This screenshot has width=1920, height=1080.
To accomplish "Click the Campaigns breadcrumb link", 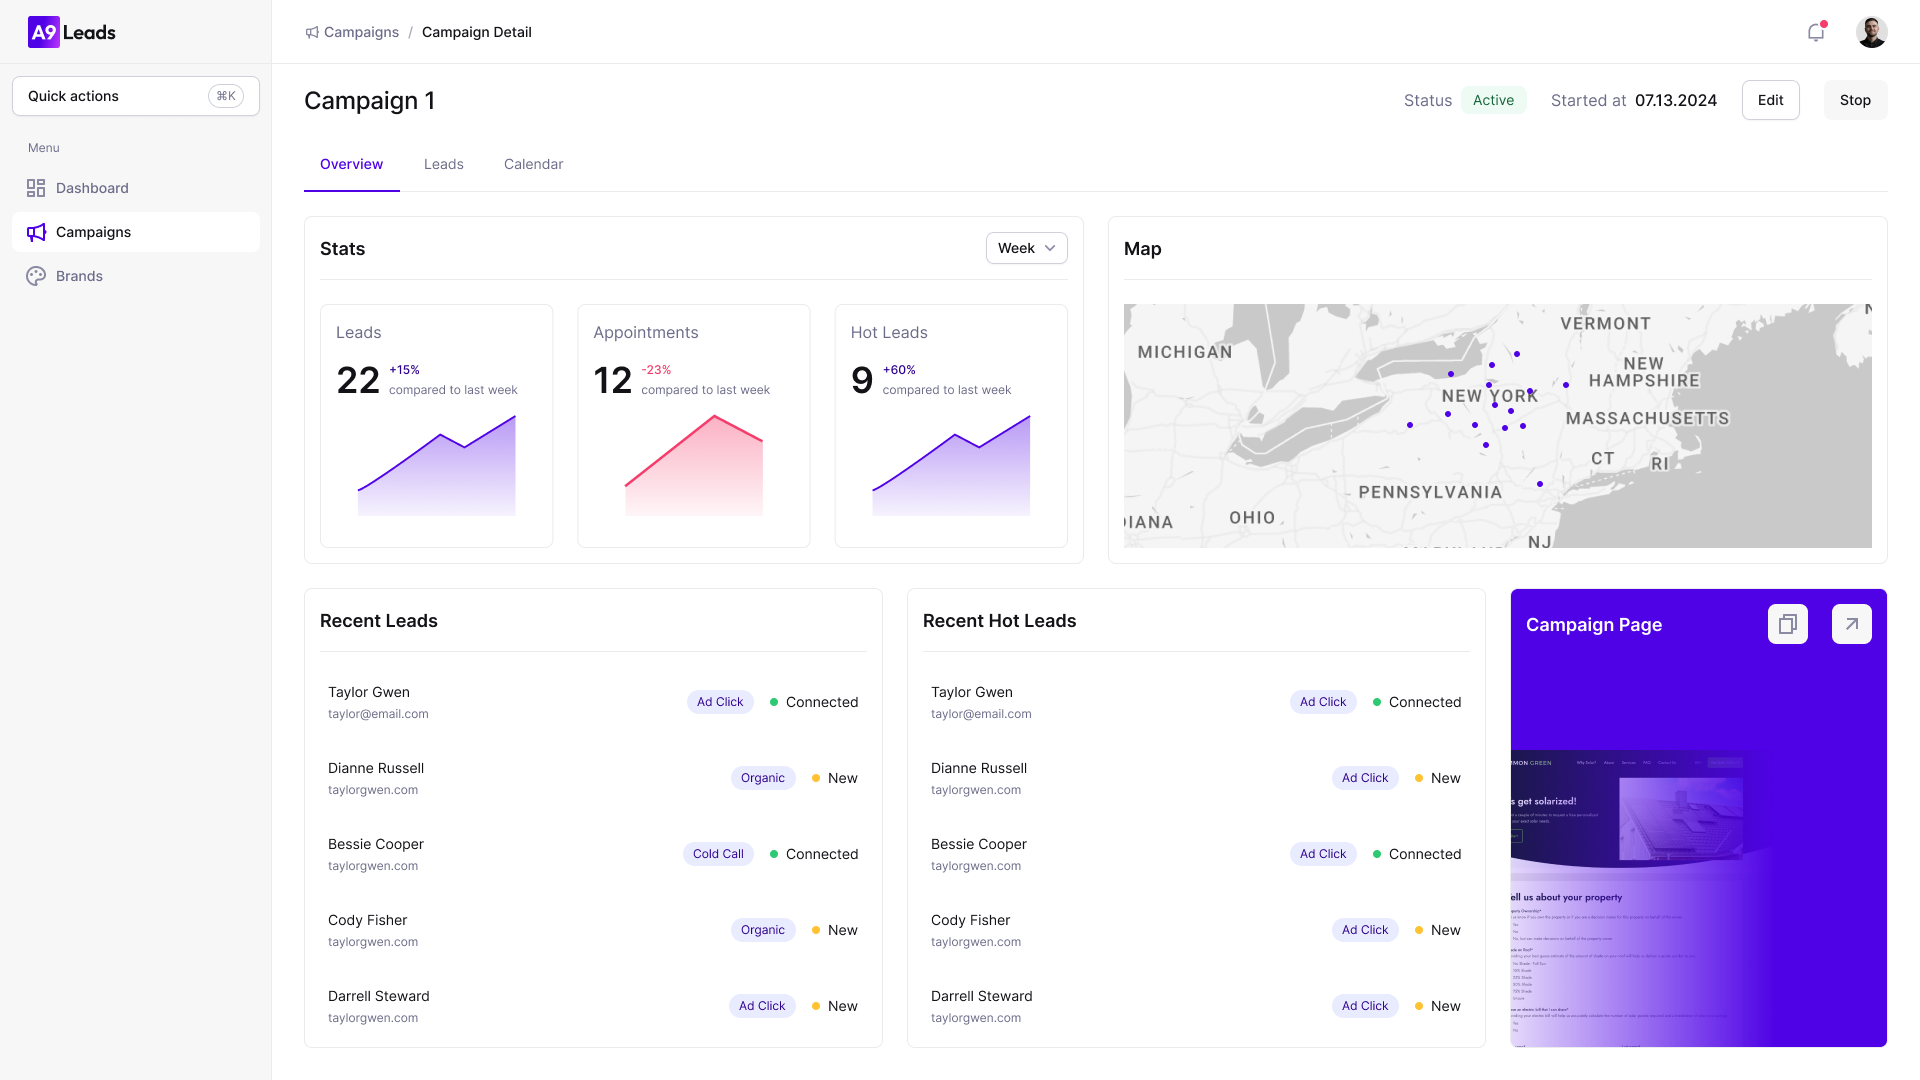I will click(360, 32).
